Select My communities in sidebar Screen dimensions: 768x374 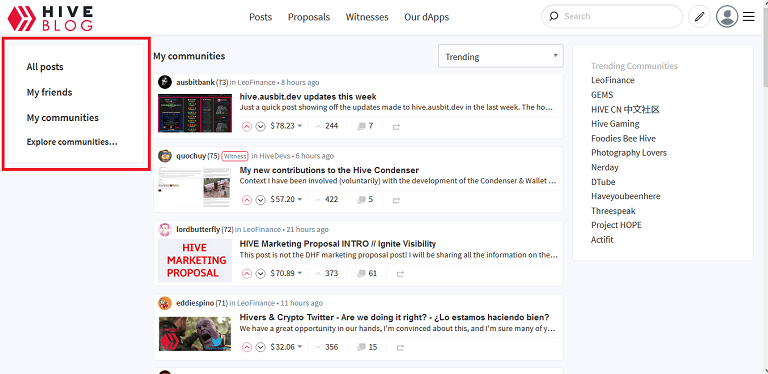pyautogui.click(x=63, y=118)
